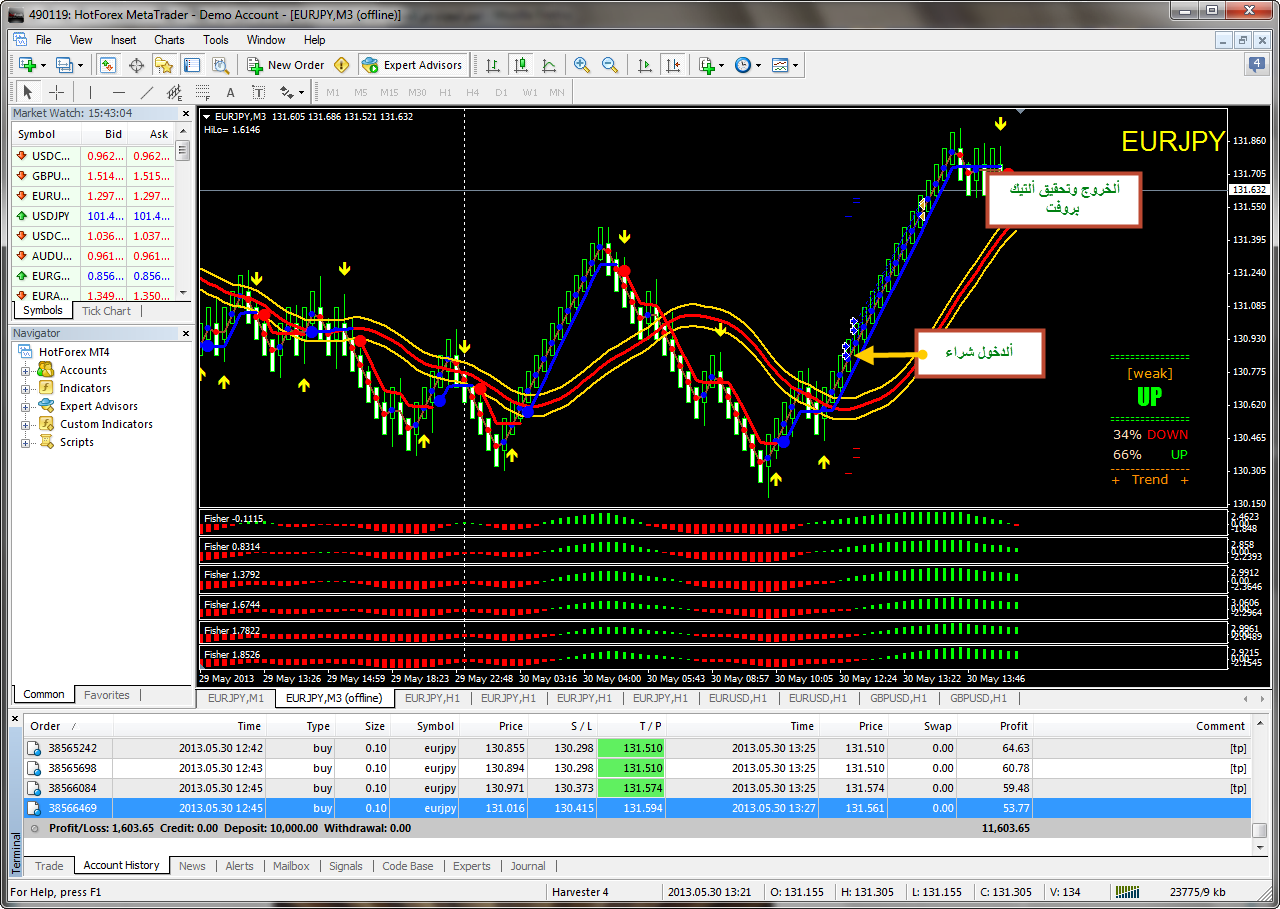Open the Journal tab in Terminal
This screenshot has height=909, width=1280.
coord(528,866)
